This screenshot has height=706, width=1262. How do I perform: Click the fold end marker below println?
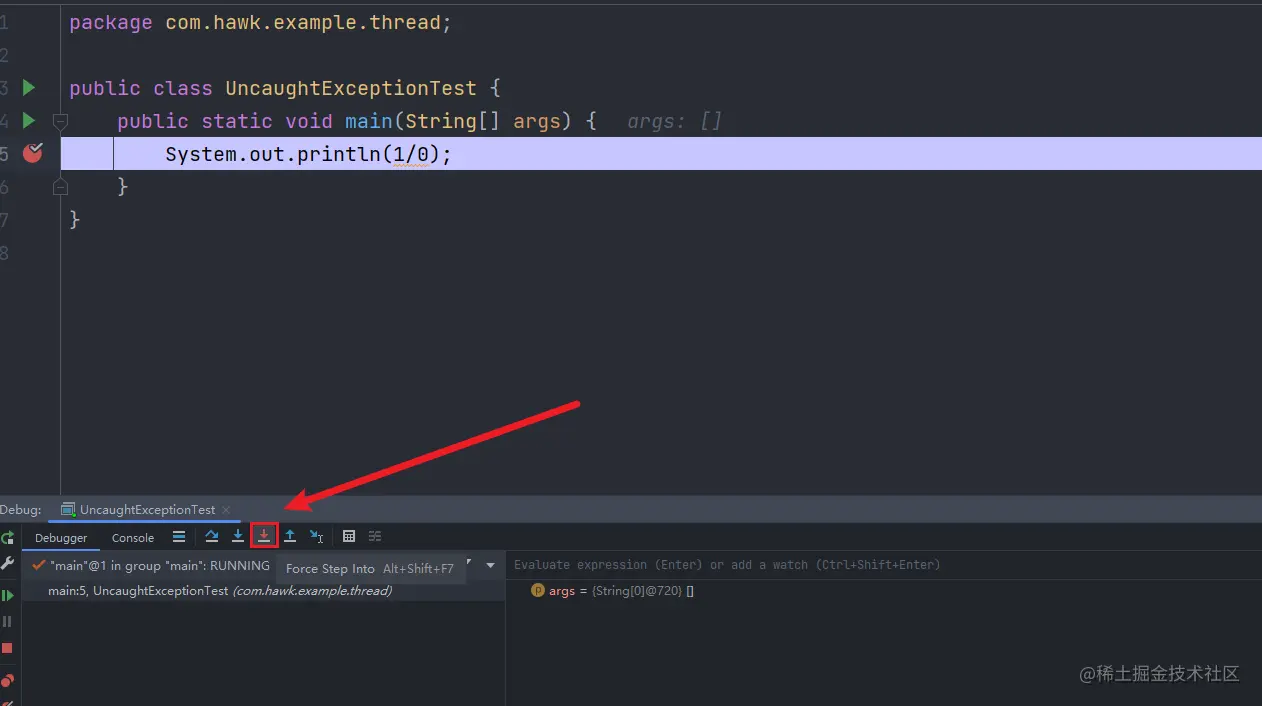point(60,187)
